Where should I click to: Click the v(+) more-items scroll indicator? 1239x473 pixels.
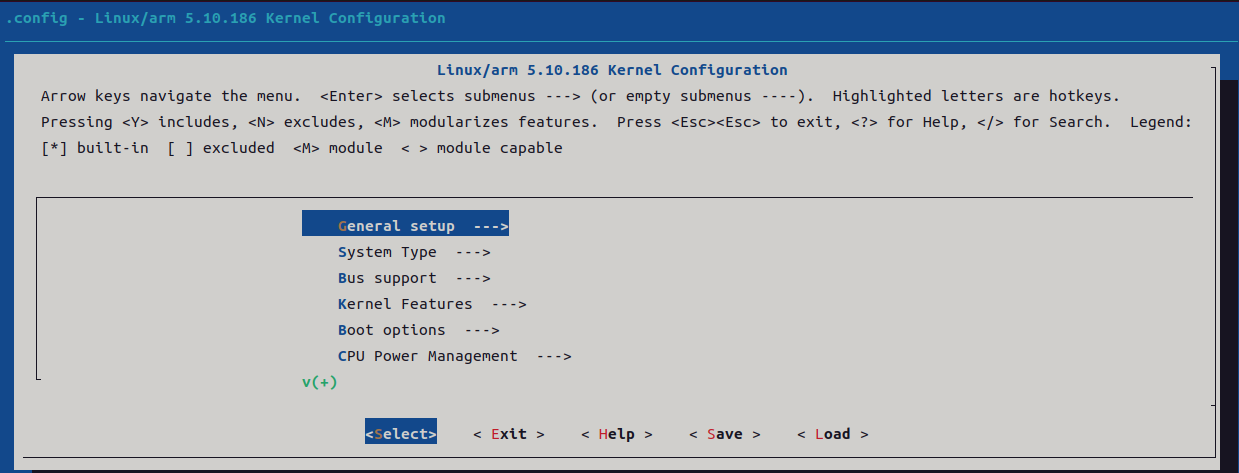coord(320,382)
